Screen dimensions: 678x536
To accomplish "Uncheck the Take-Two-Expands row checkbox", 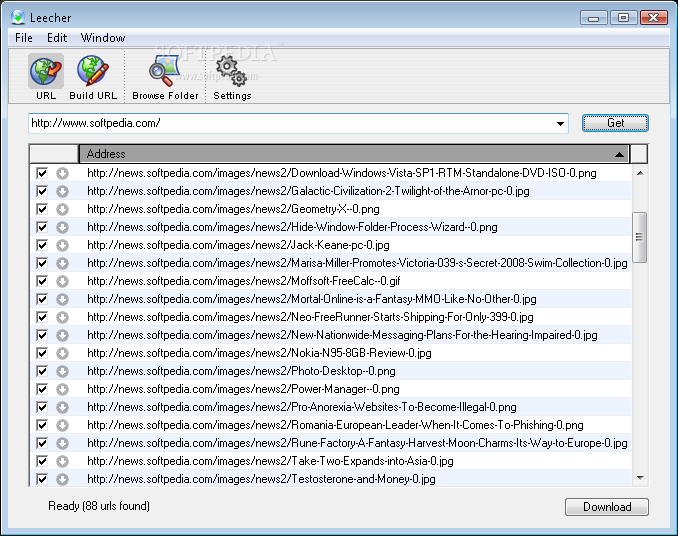I will pos(42,461).
